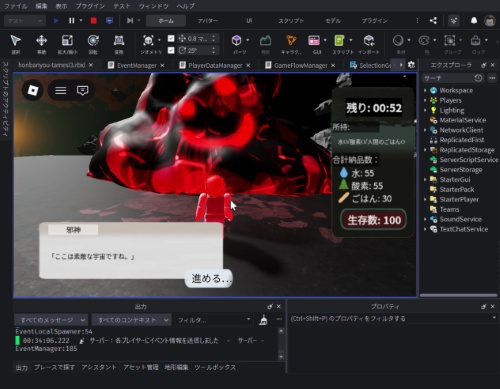Open the Geometry tool icon
500x389 pixels.
click(x=148, y=41)
